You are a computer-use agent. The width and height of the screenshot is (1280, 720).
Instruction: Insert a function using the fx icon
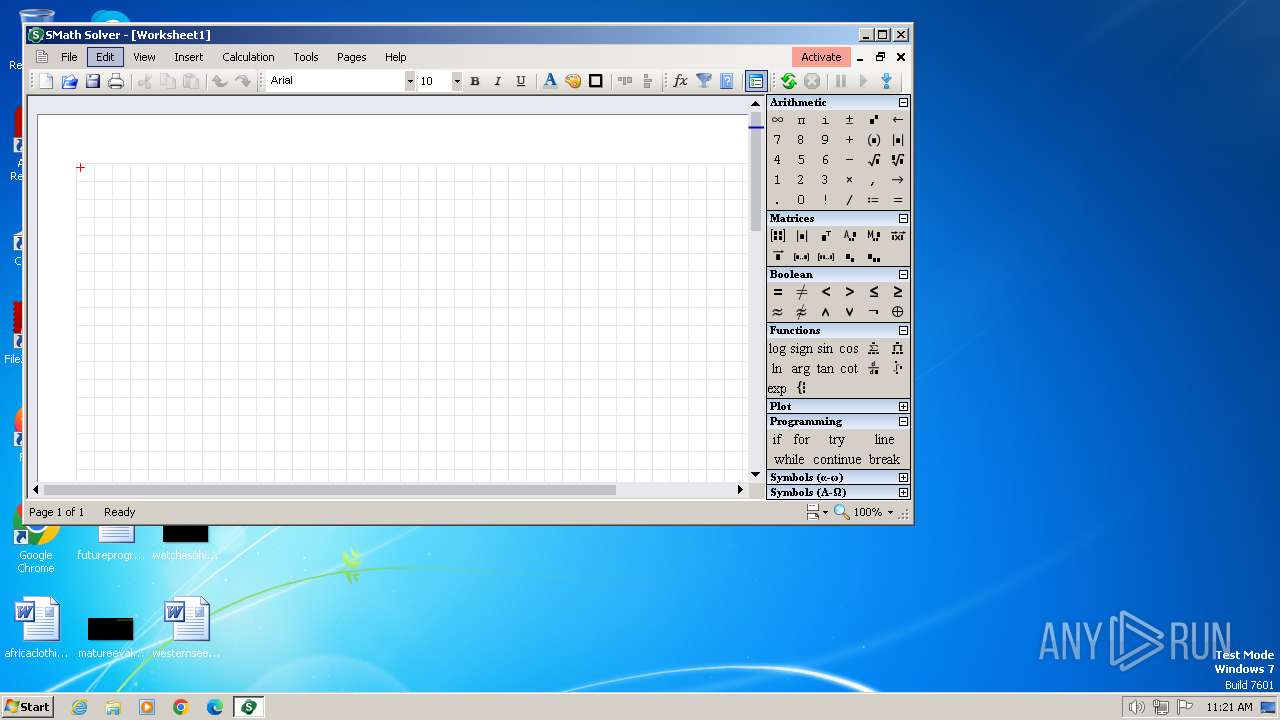tap(680, 81)
